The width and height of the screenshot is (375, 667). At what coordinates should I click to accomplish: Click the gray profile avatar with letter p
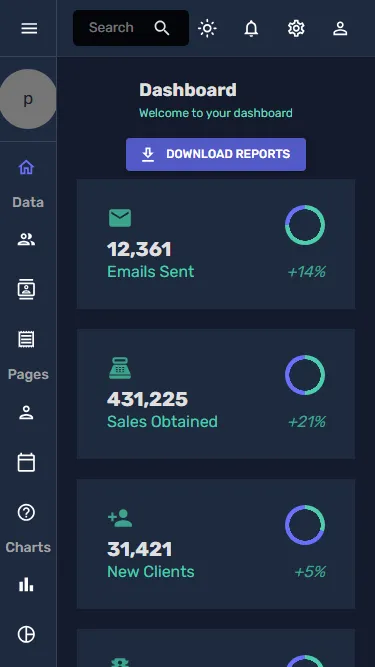[28, 99]
